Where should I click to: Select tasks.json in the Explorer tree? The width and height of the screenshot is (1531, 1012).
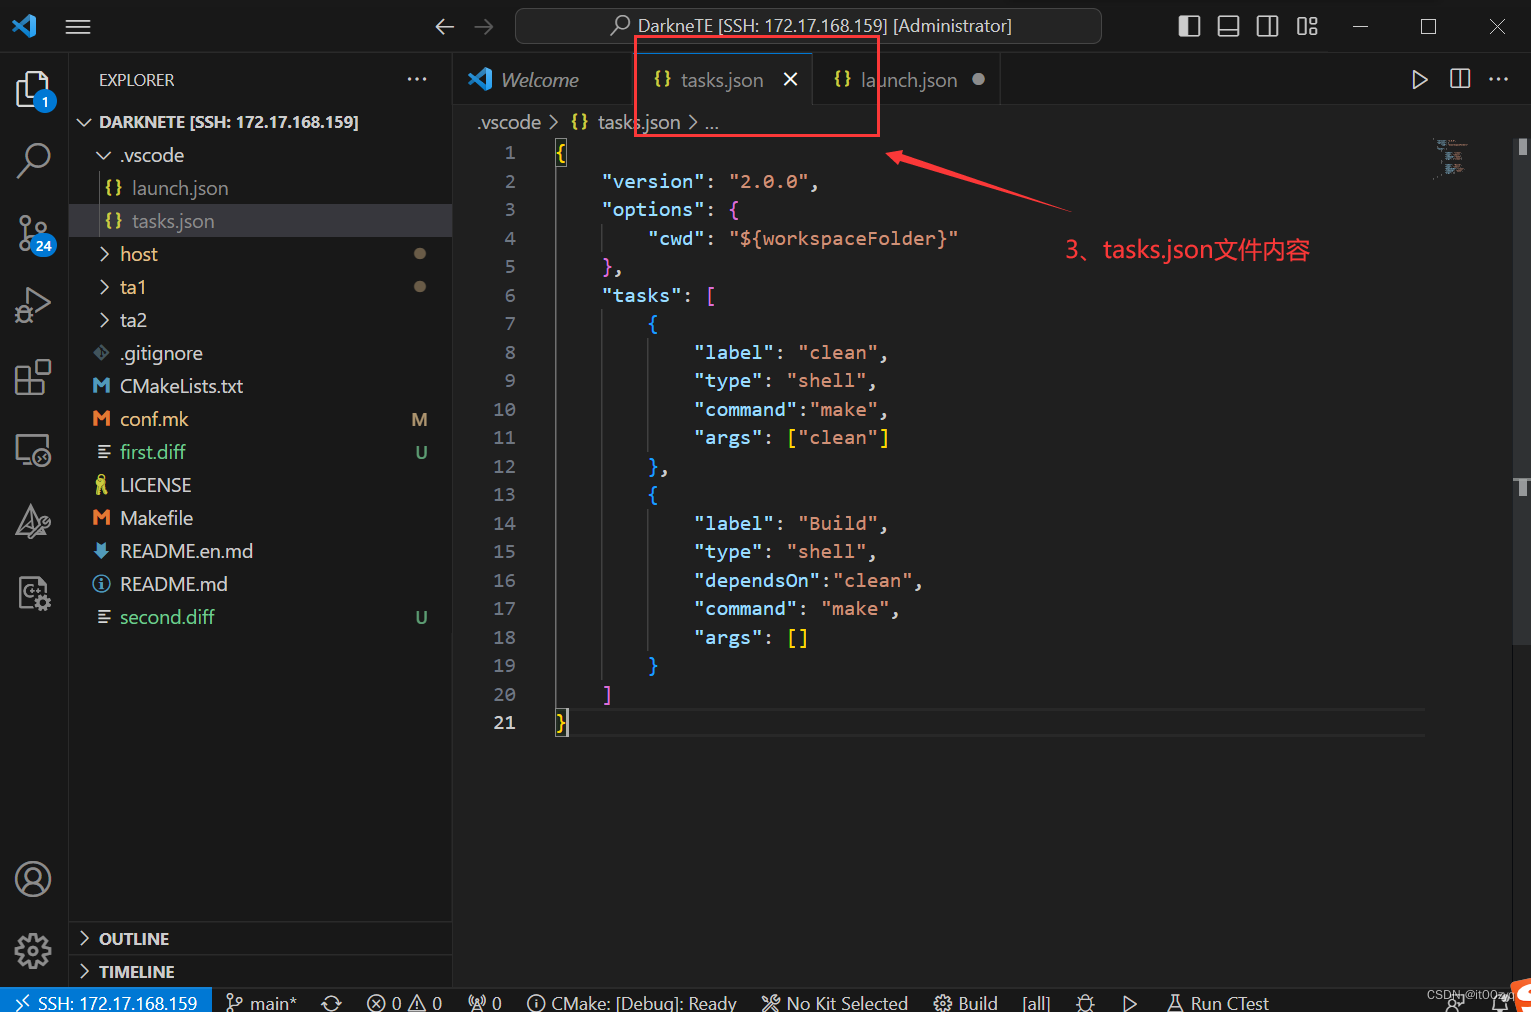(260, 221)
